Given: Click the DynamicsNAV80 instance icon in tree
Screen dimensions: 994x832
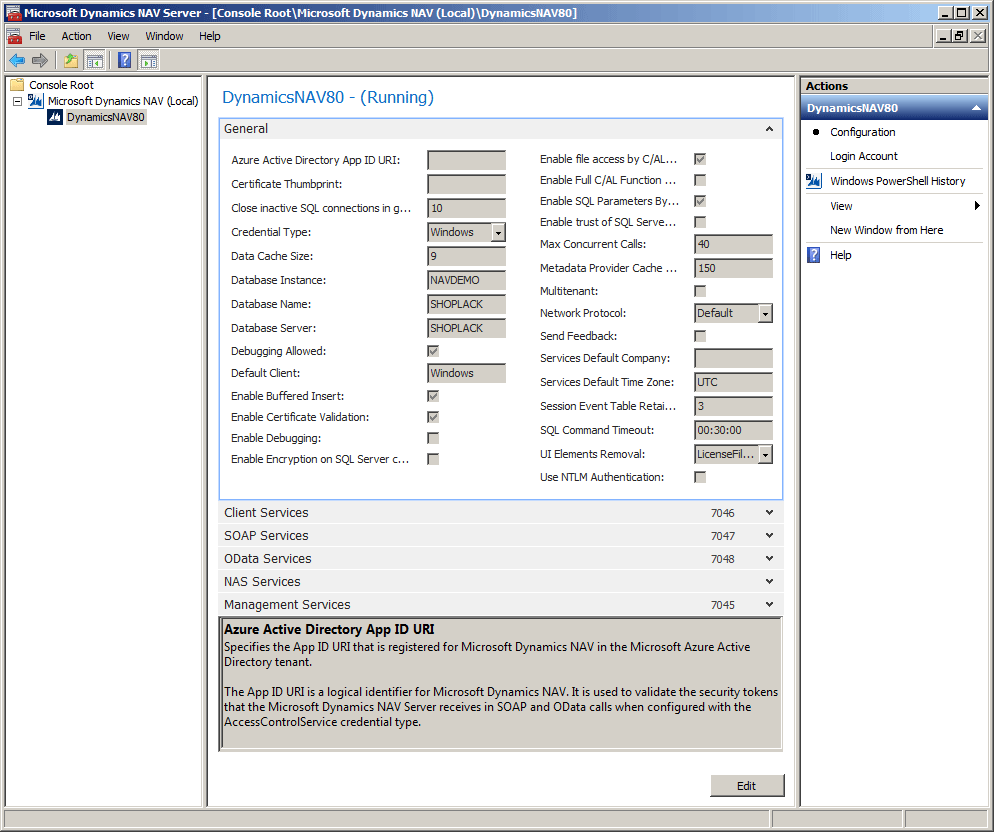Looking at the screenshot, I should pyautogui.click(x=55, y=117).
